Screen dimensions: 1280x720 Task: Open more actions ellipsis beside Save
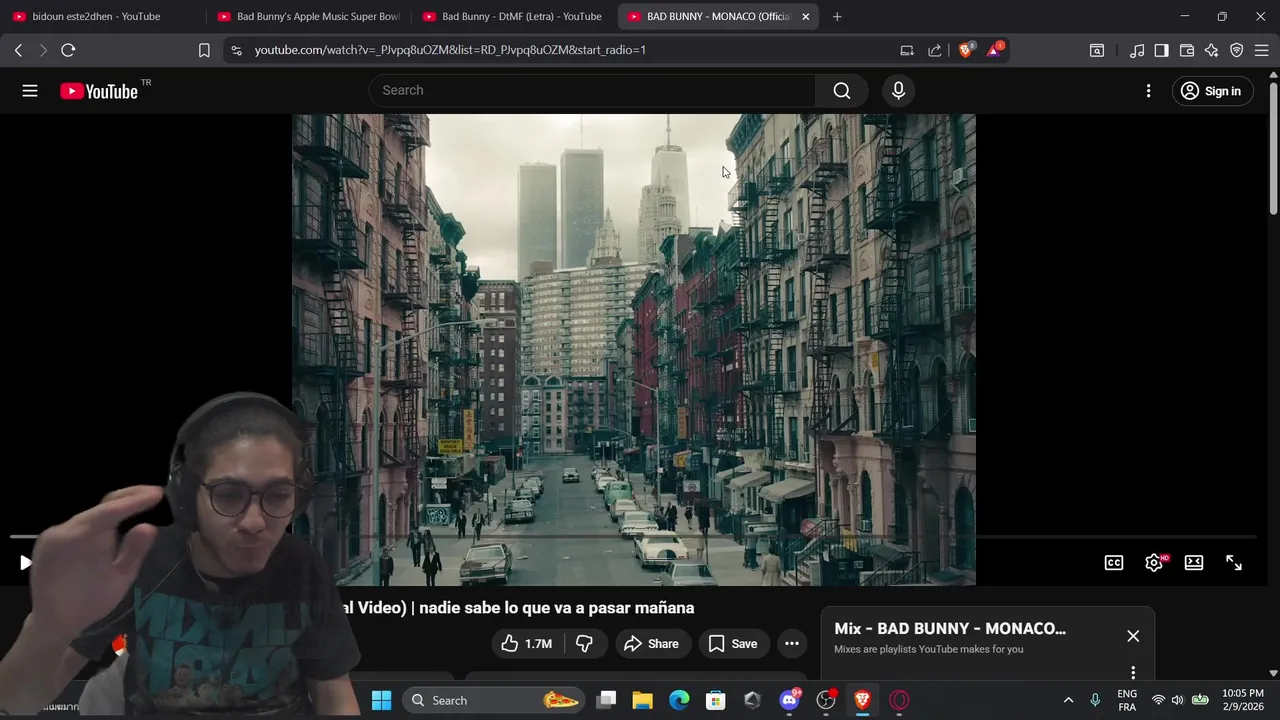click(792, 644)
